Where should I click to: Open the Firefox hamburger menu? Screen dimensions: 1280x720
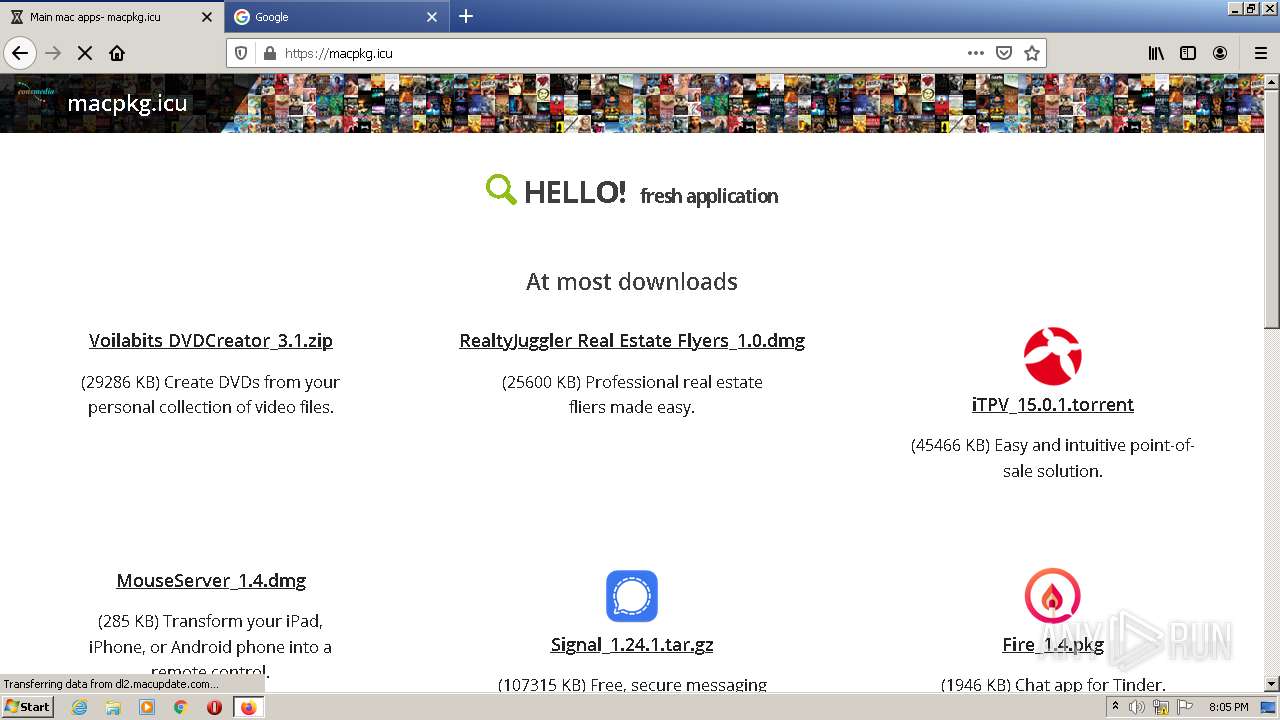1260,53
